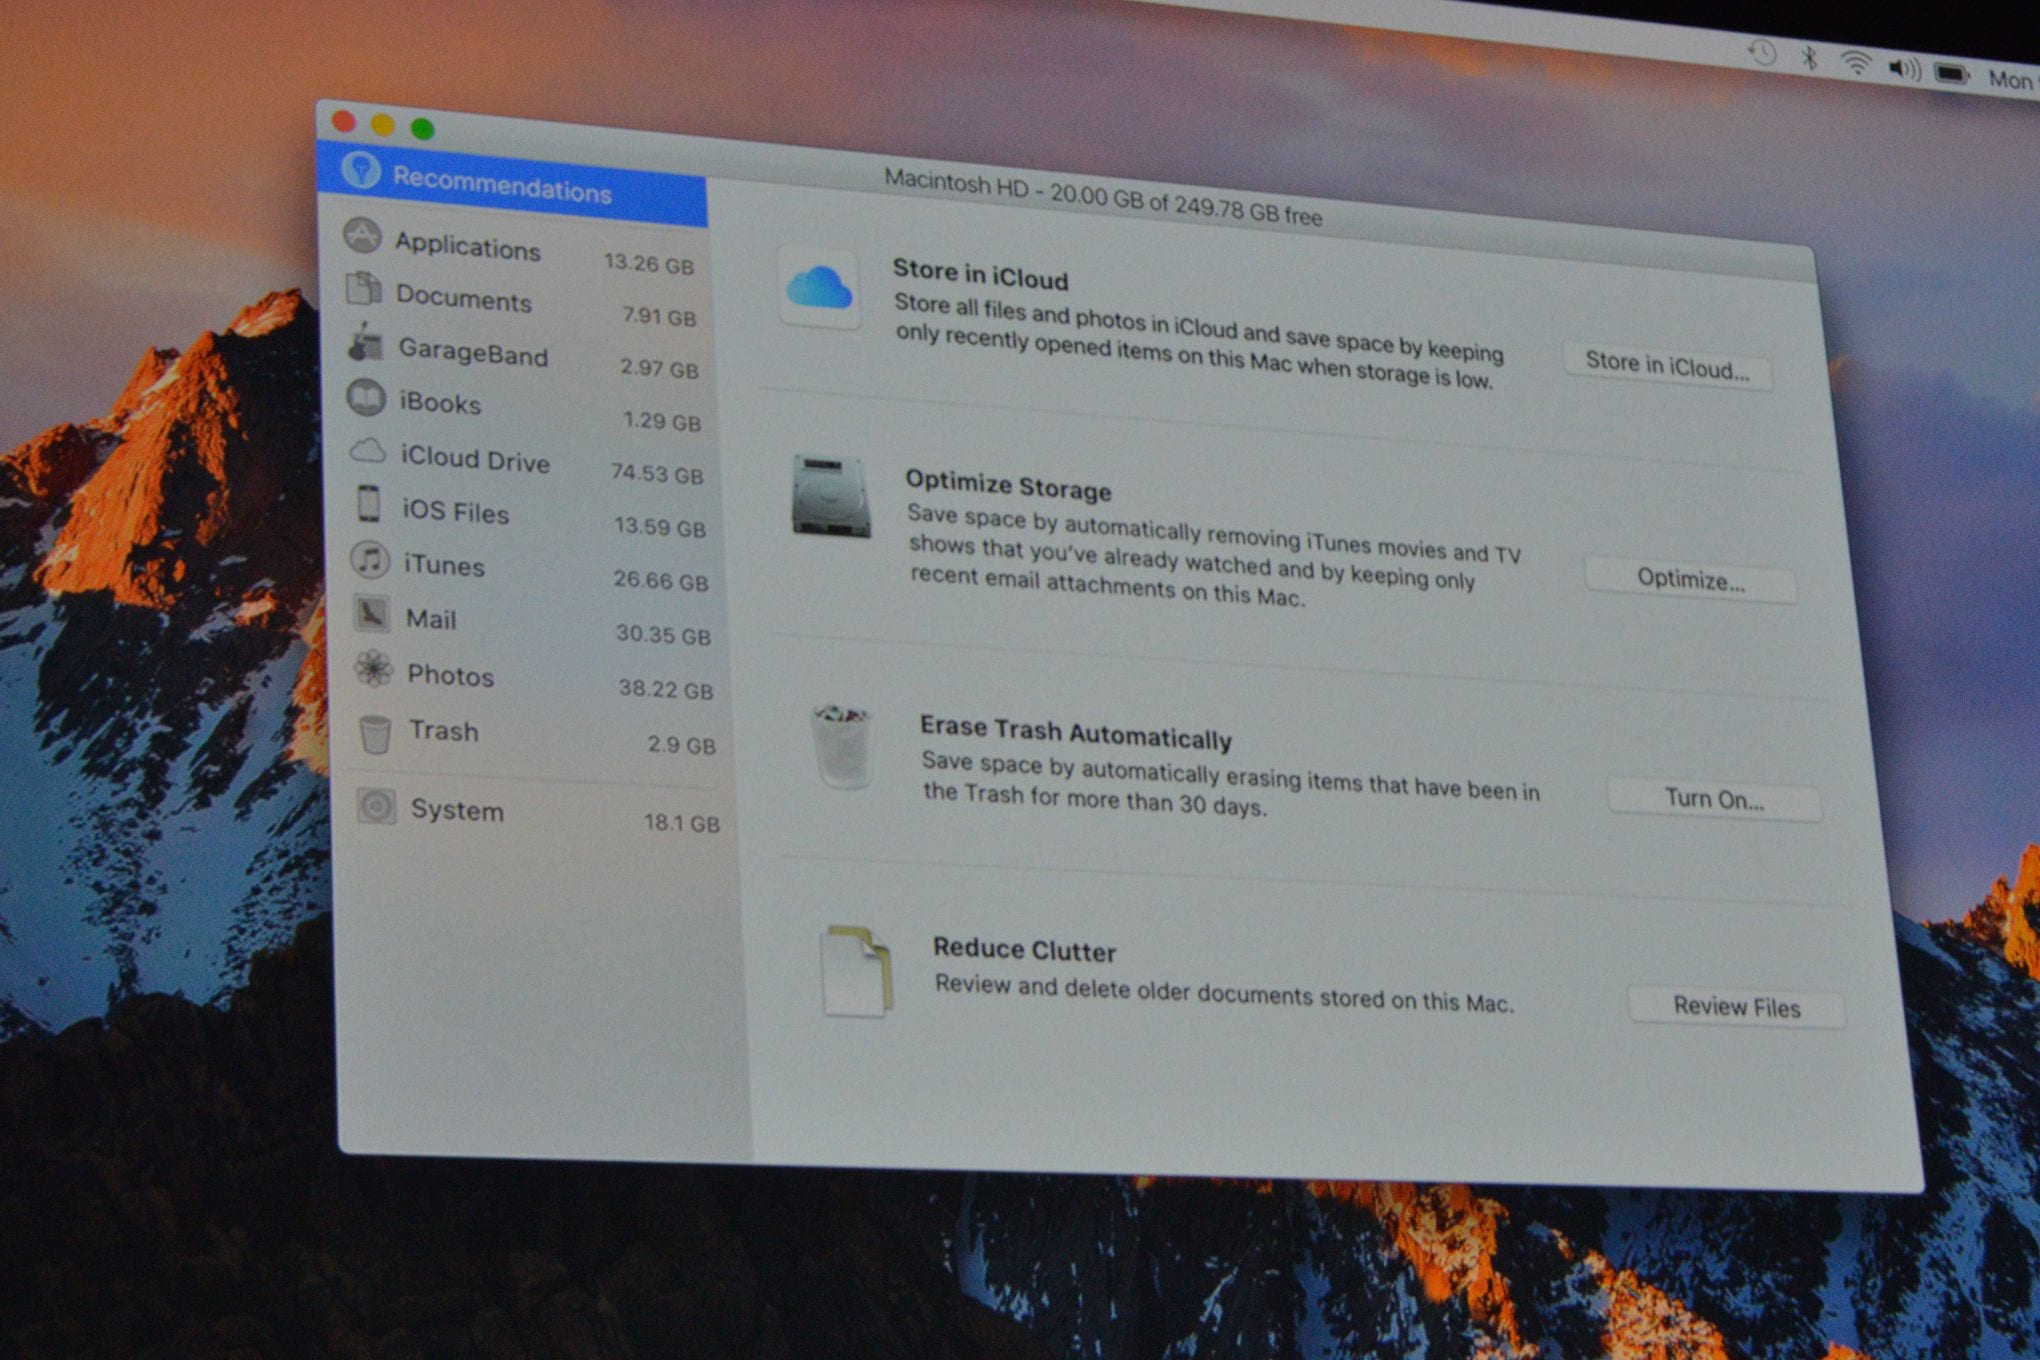
Task: Click the Trash bin icon in sidebar
Action: pos(375,734)
